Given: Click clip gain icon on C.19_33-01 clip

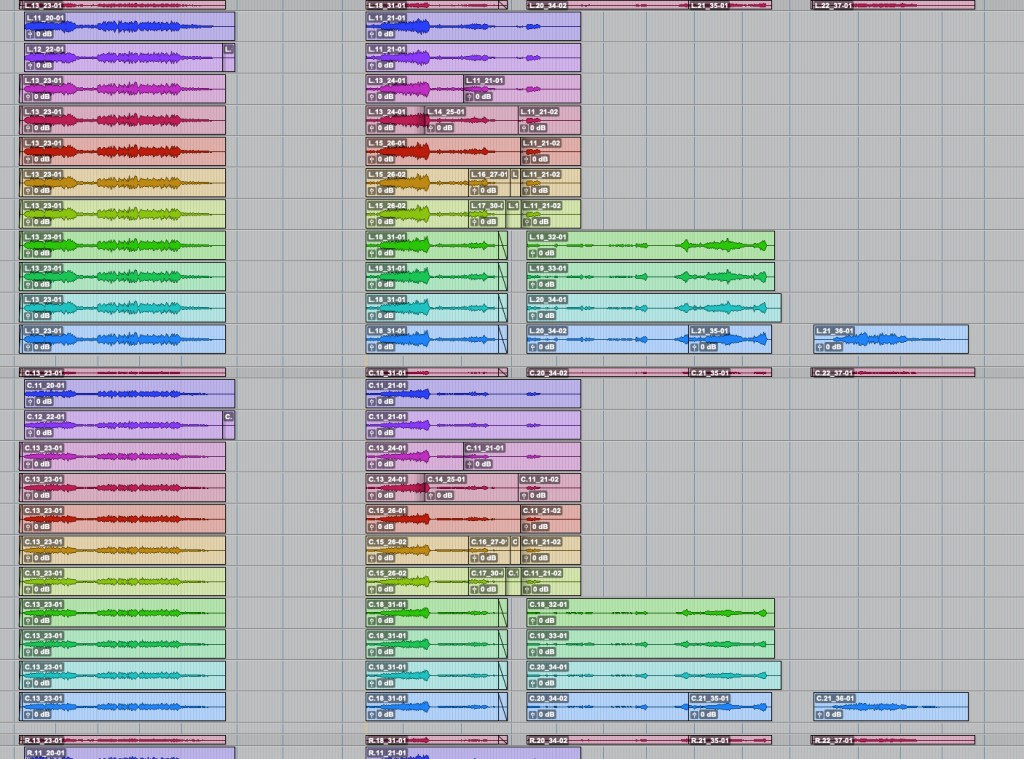Looking at the screenshot, I should click(534, 651).
